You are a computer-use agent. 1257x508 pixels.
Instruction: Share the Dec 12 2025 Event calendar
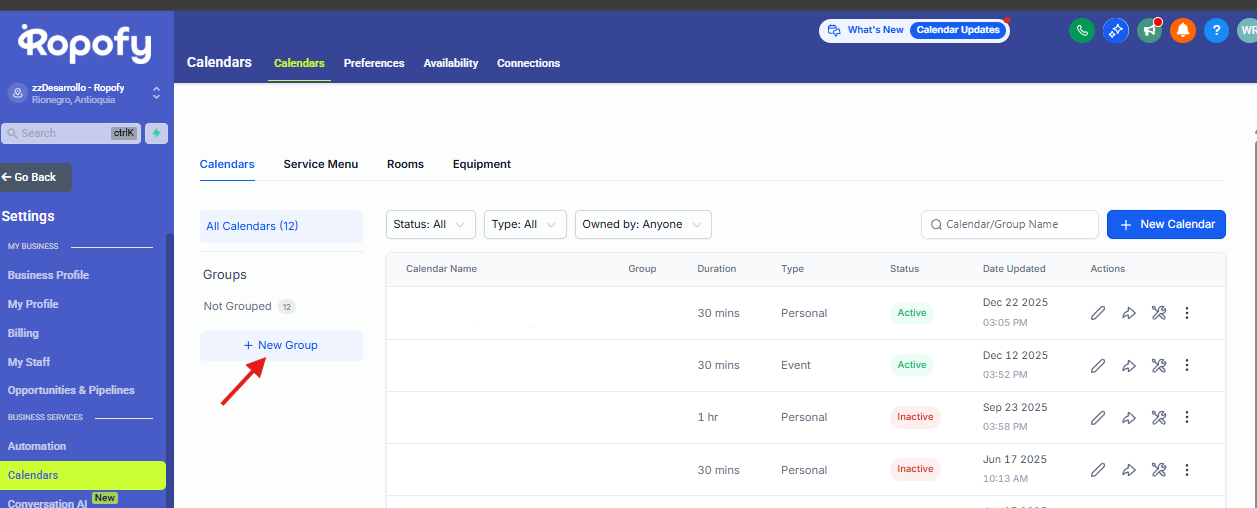[1128, 365]
